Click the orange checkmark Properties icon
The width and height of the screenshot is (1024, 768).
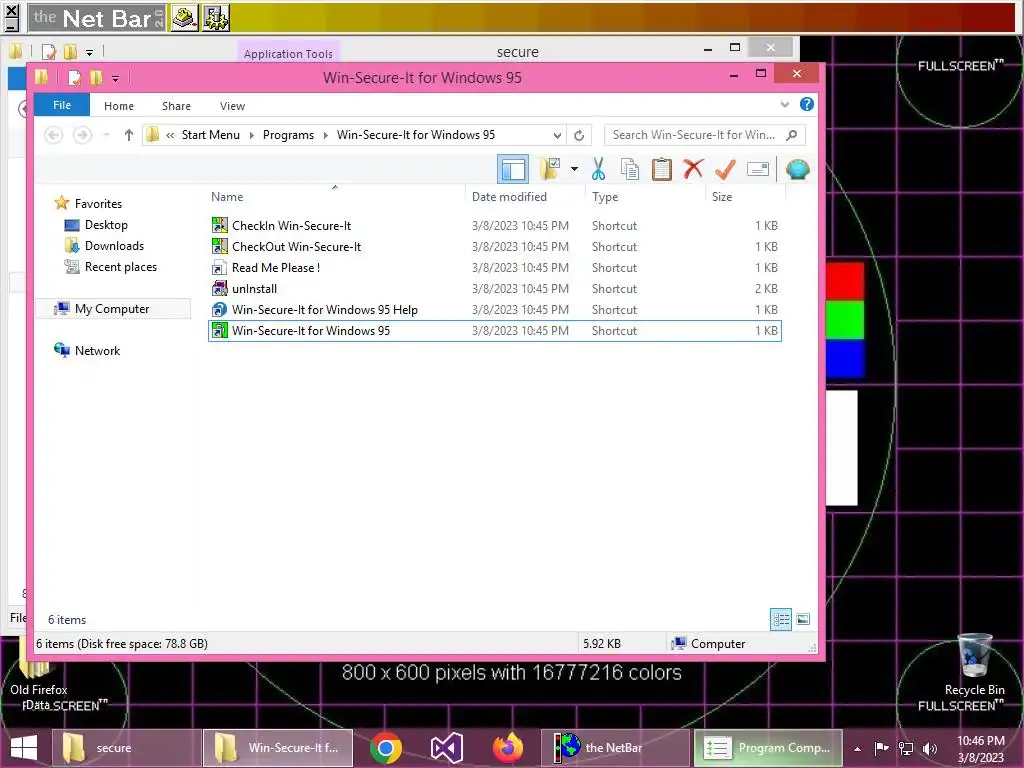pyautogui.click(x=725, y=169)
